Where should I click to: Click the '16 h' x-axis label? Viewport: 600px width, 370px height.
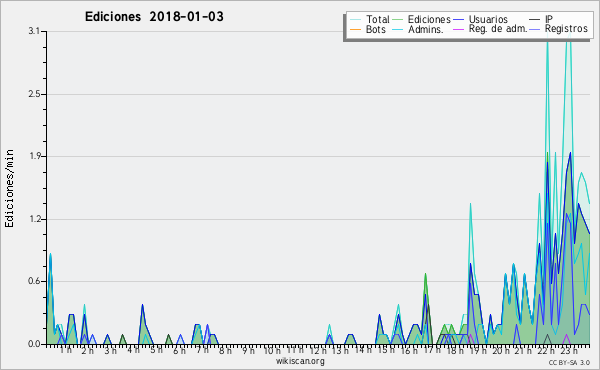(409, 351)
